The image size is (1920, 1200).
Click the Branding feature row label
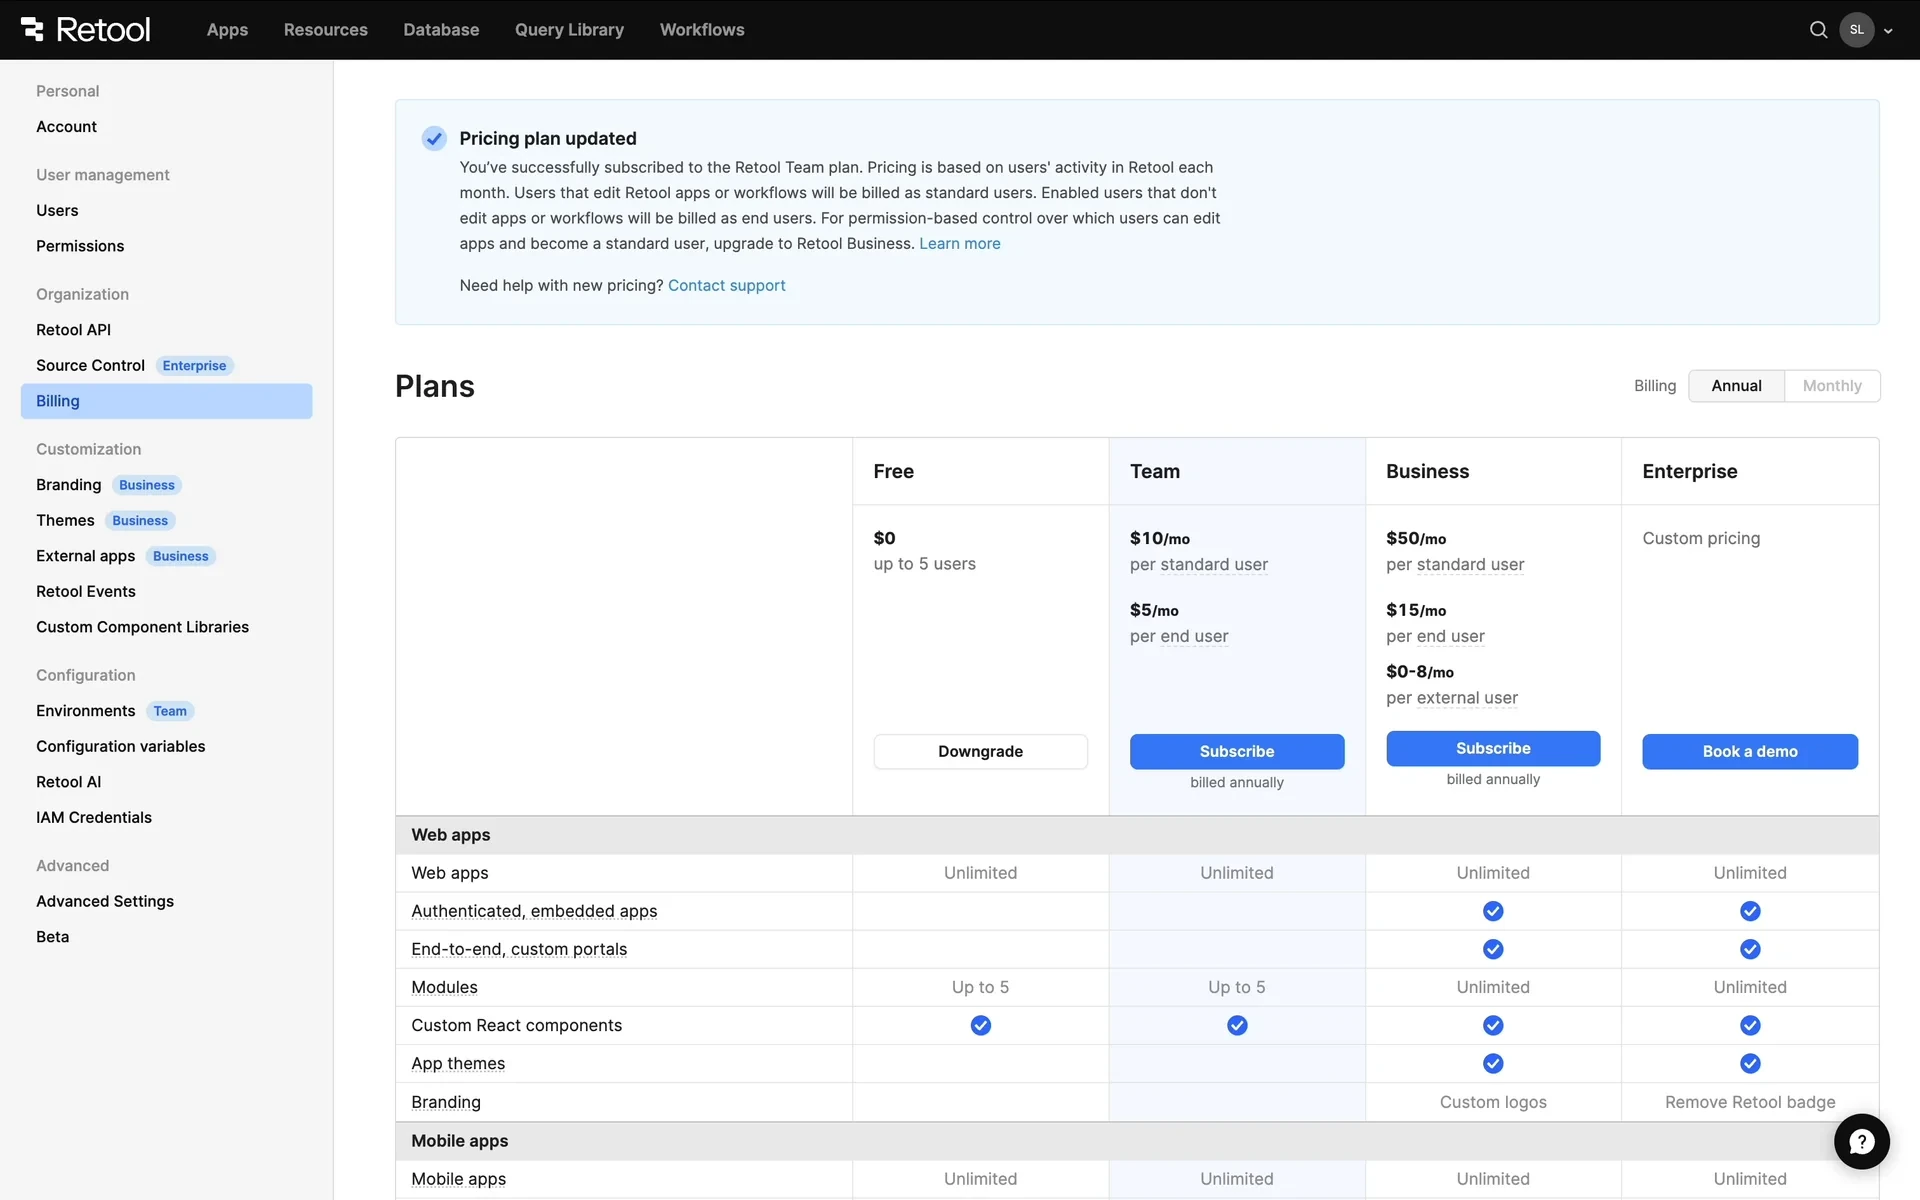pyautogui.click(x=446, y=1102)
